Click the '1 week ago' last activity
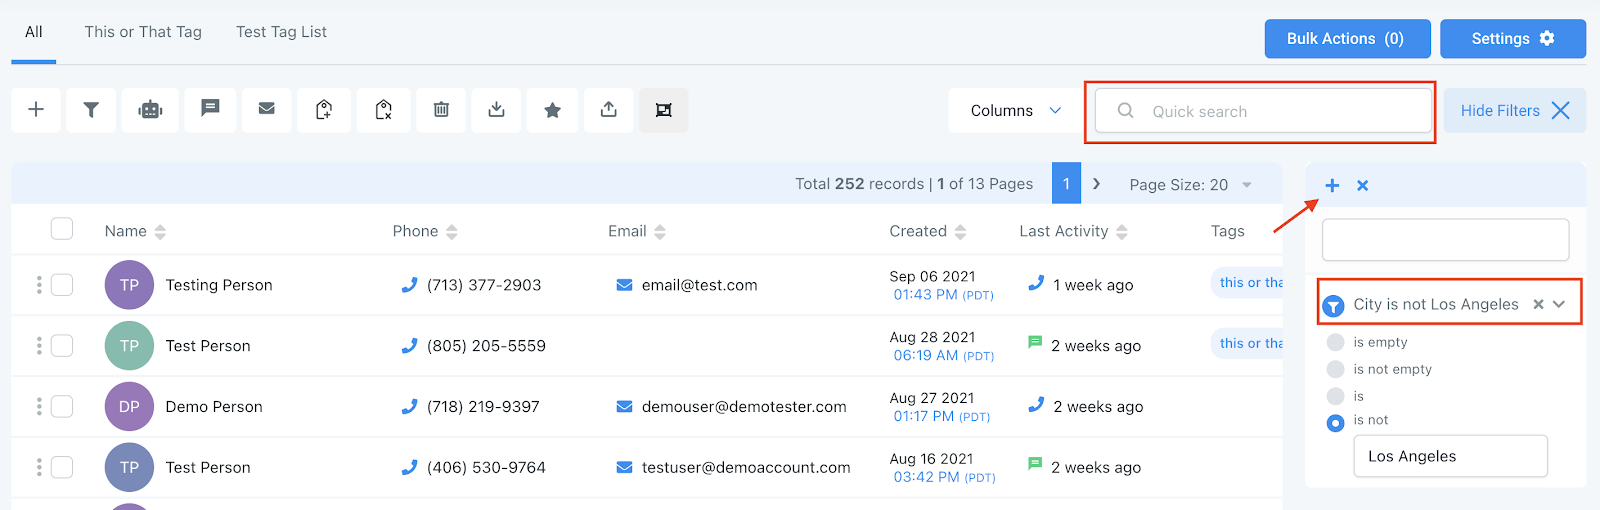The height and width of the screenshot is (510, 1600). (x=1093, y=285)
